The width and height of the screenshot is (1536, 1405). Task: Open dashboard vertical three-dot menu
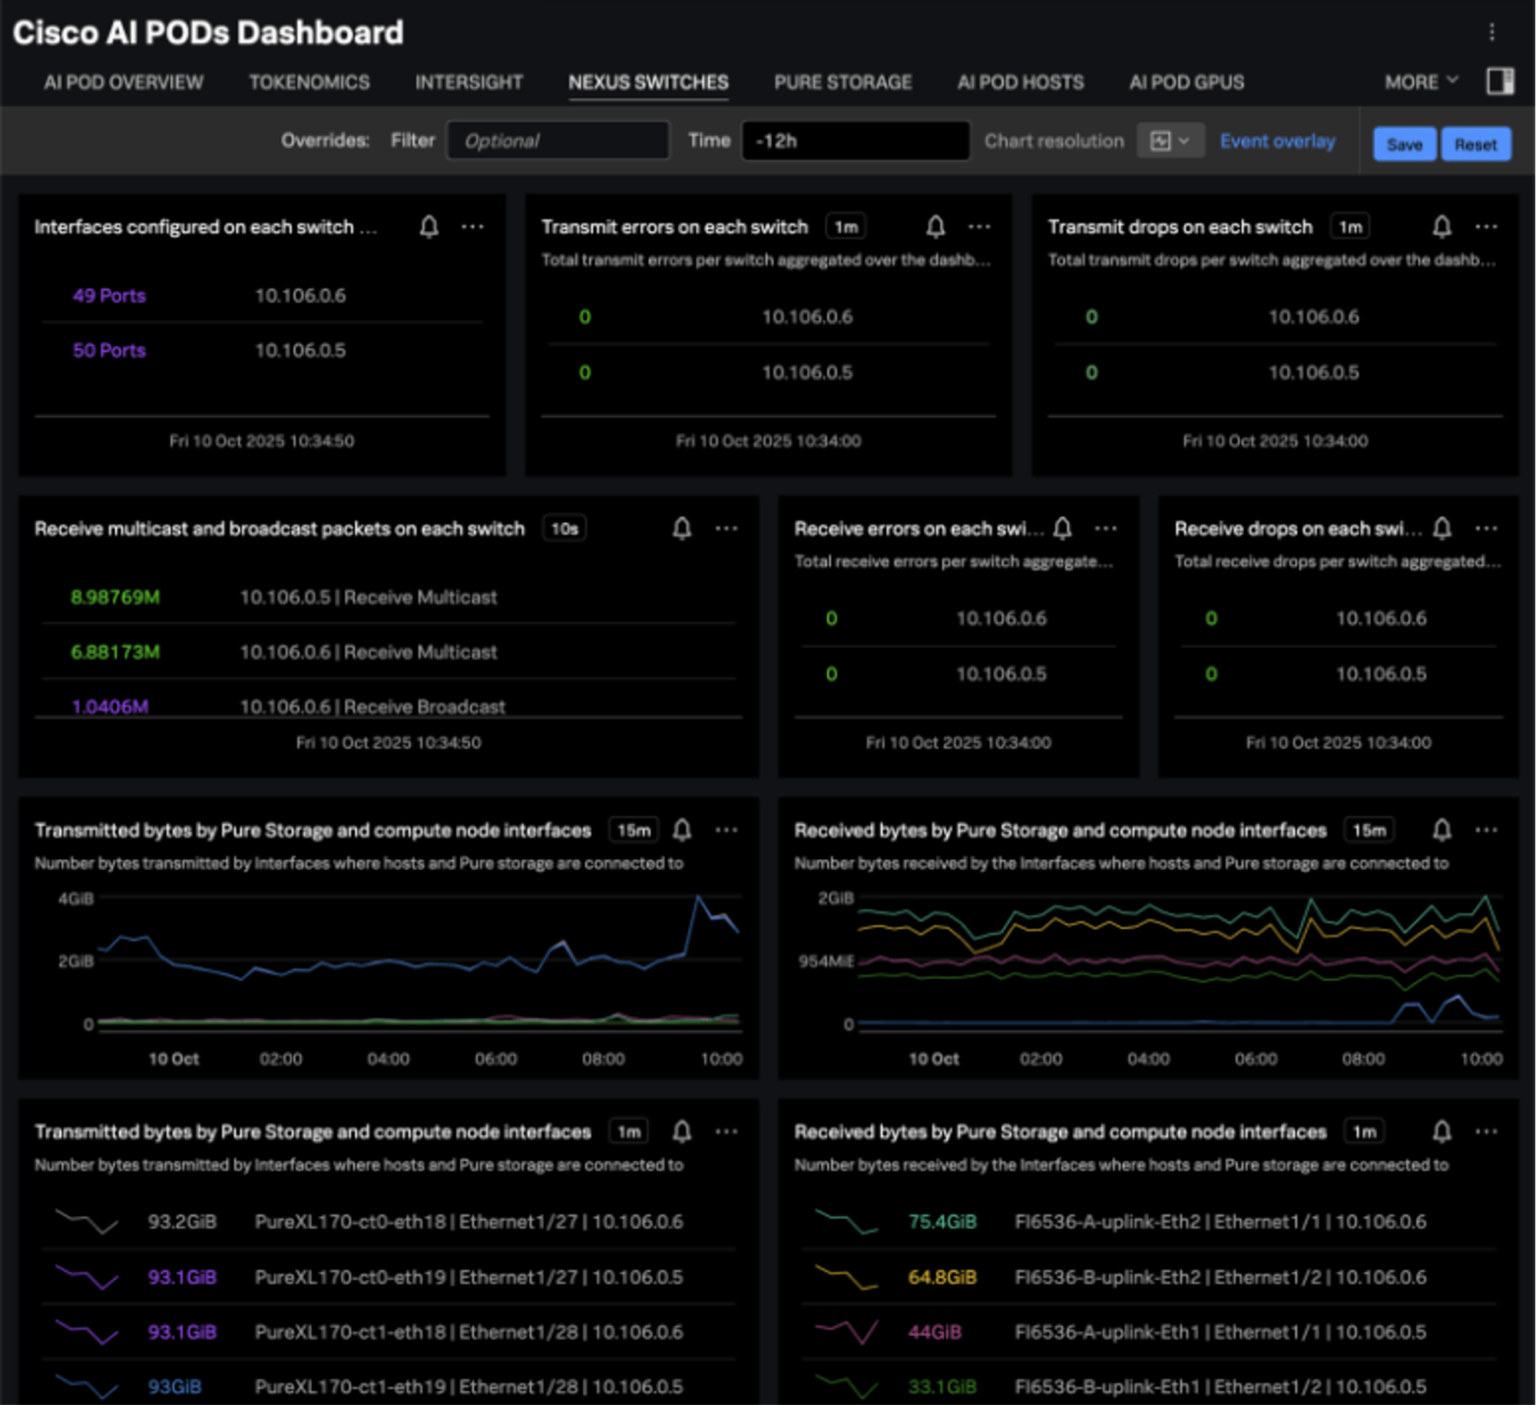pos(1491,32)
